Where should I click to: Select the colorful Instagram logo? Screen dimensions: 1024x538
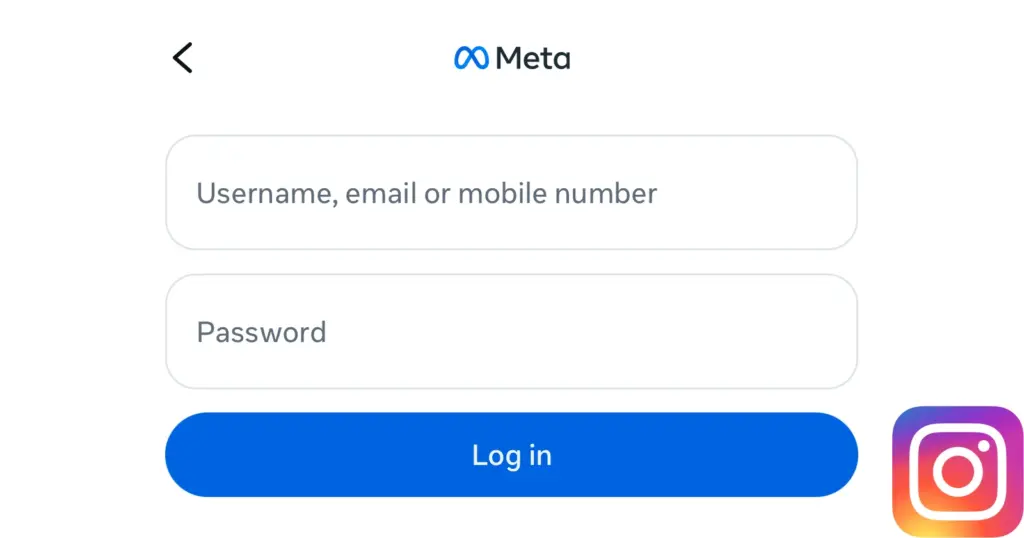(x=957, y=471)
